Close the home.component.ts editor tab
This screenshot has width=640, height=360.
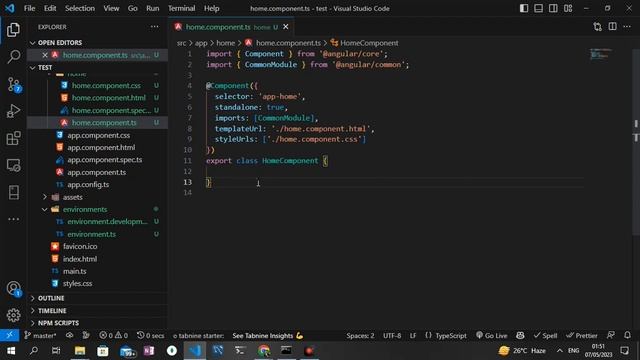(286, 27)
